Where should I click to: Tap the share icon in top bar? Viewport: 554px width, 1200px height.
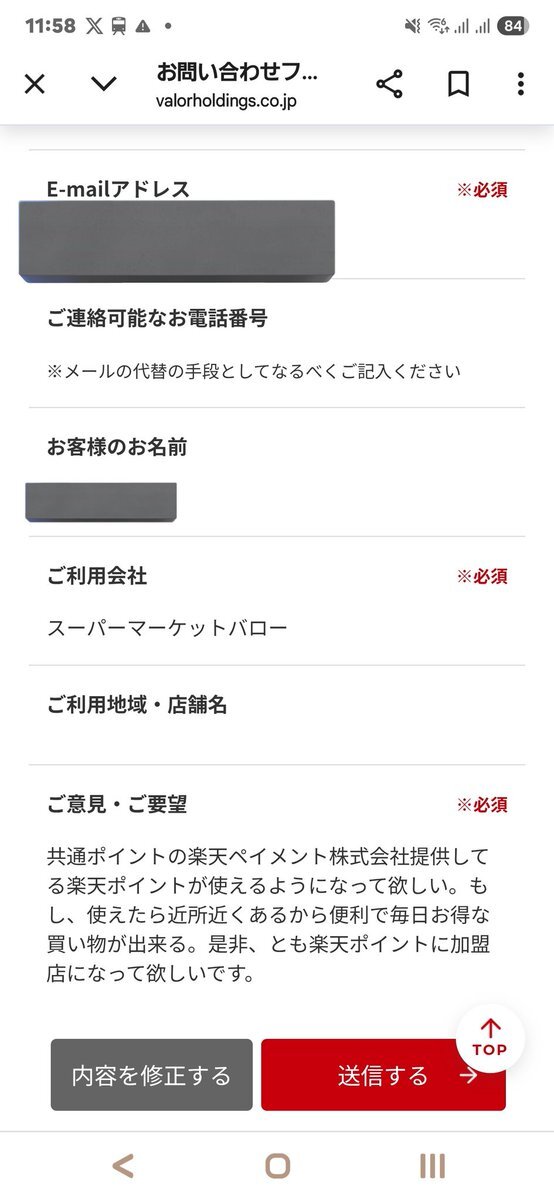coord(389,84)
